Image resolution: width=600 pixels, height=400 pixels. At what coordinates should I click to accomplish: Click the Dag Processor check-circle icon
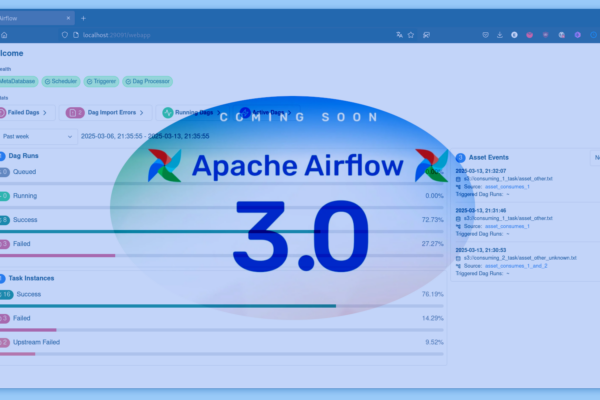point(128,82)
